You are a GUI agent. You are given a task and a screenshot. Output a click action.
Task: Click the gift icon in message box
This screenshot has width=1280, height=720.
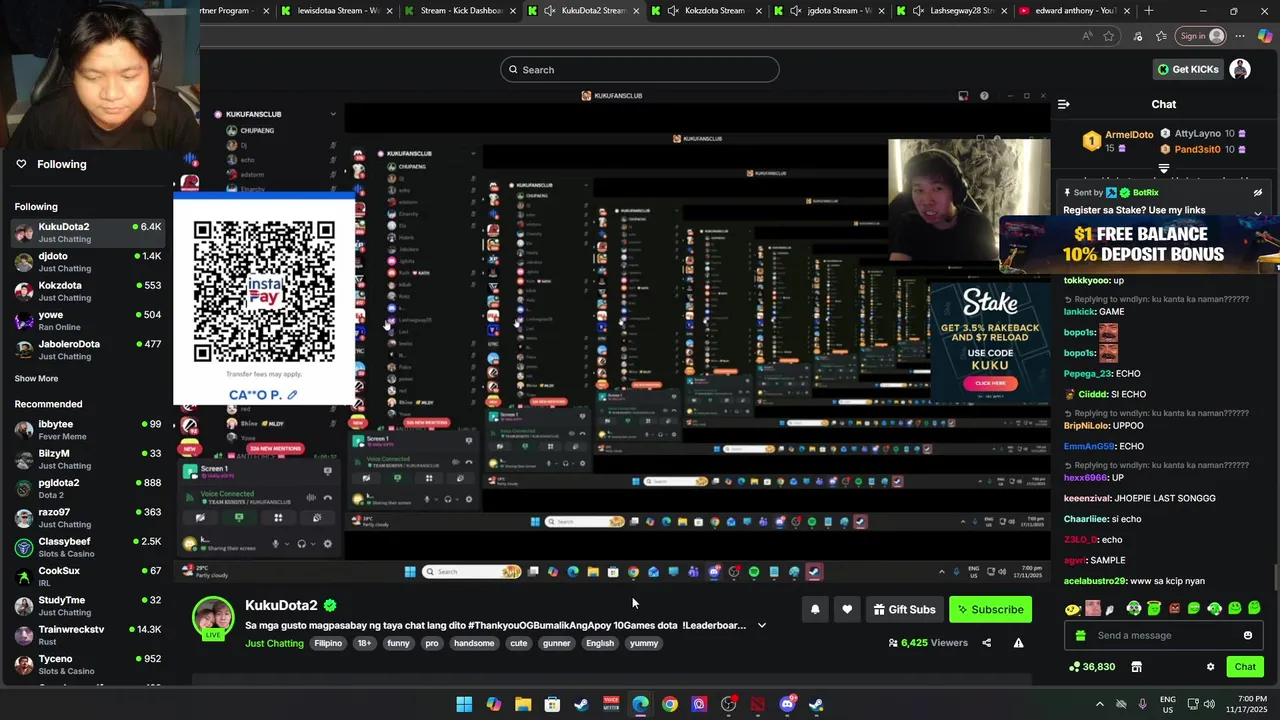click(1080, 636)
